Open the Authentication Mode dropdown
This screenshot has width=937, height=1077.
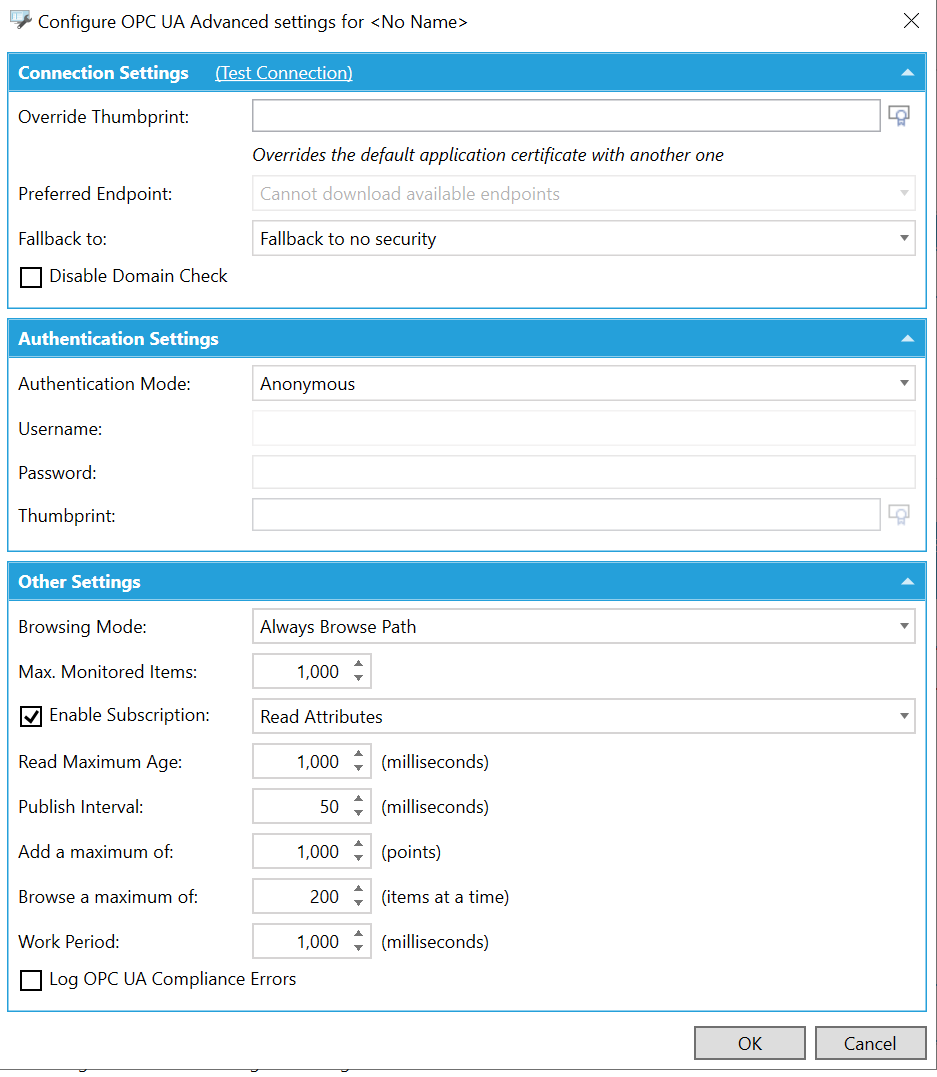click(x=583, y=383)
